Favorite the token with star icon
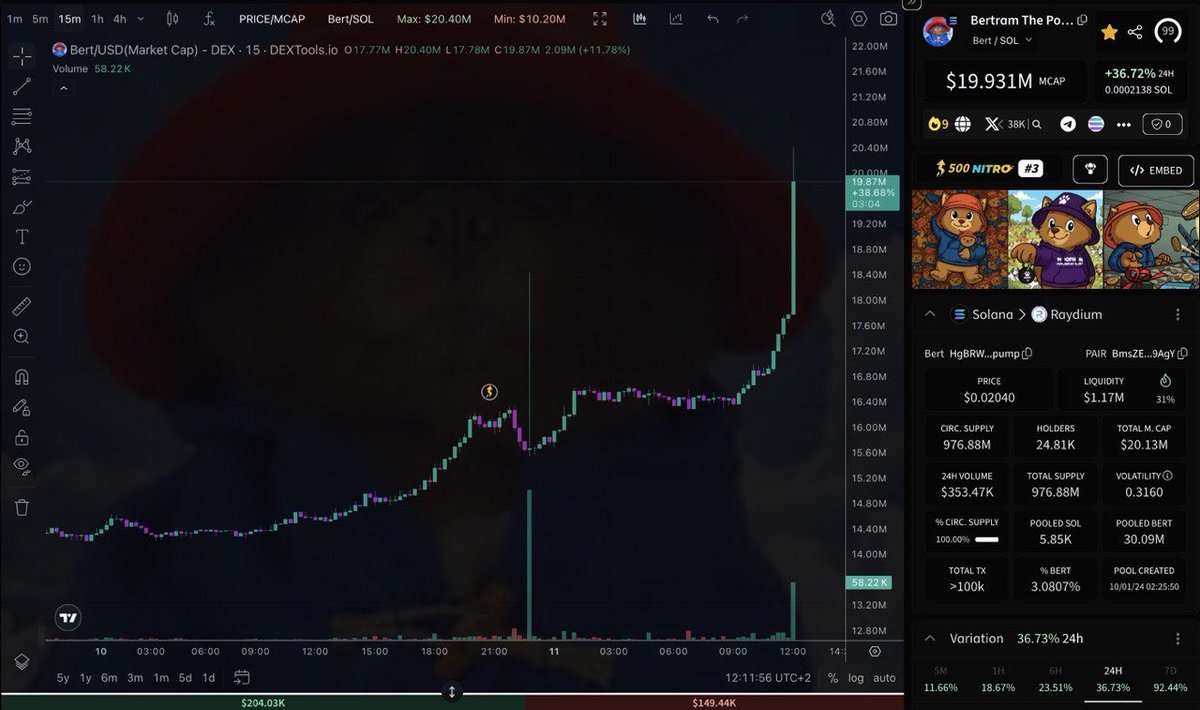 (x=1109, y=32)
